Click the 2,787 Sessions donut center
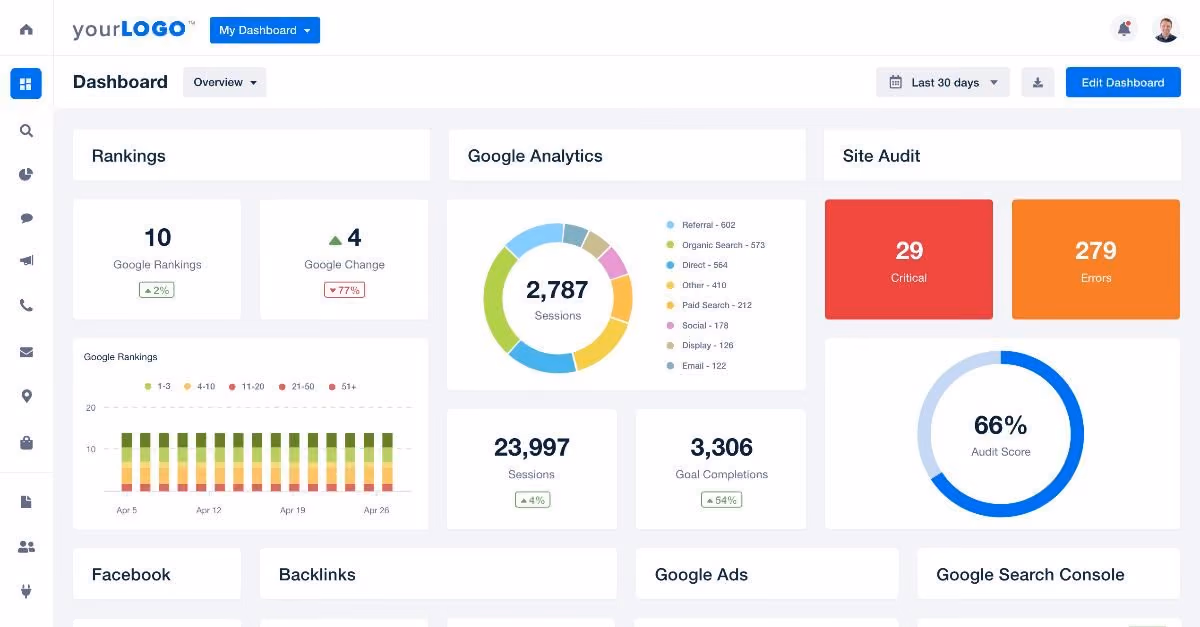The height and width of the screenshot is (627, 1200). [557, 298]
